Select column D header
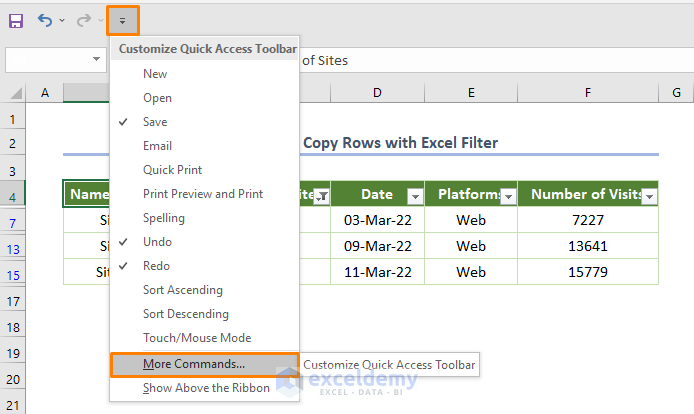Screen dimensions: 694x414 point(377,93)
